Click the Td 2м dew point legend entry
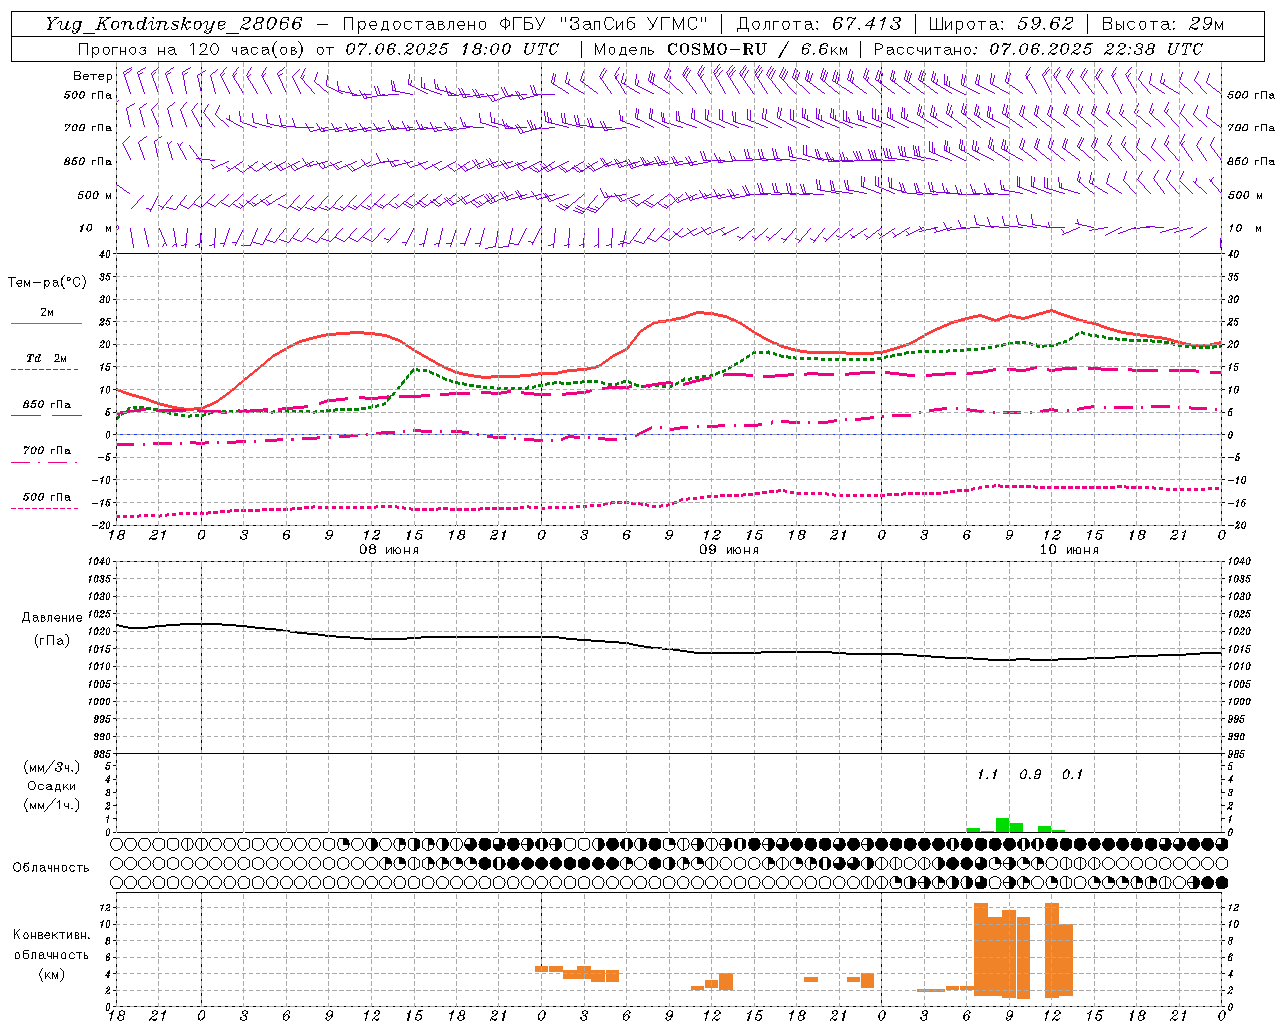Screen dimensions: 1280x1024 47,358
